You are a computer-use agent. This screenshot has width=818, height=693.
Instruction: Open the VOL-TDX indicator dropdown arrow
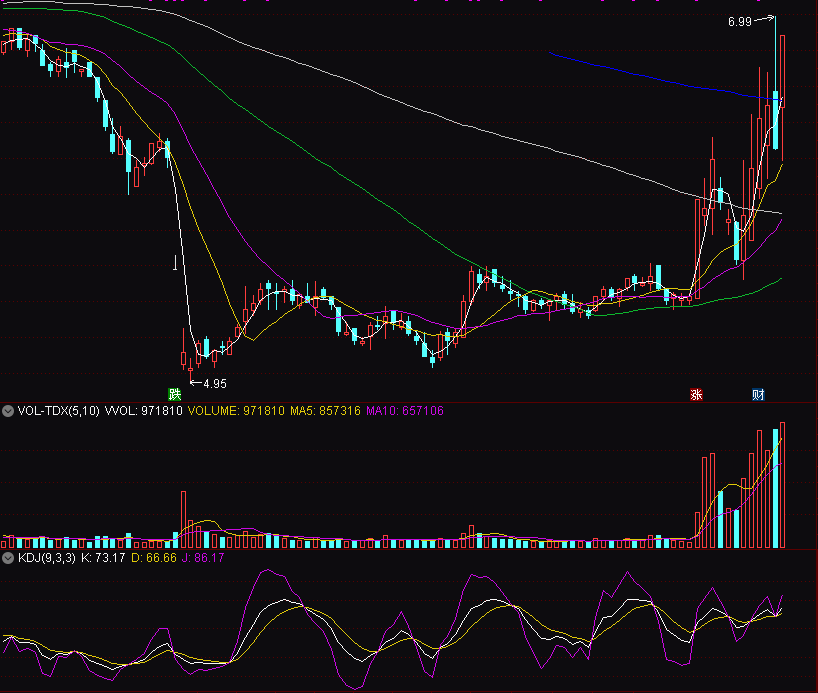[x=8, y=411]
